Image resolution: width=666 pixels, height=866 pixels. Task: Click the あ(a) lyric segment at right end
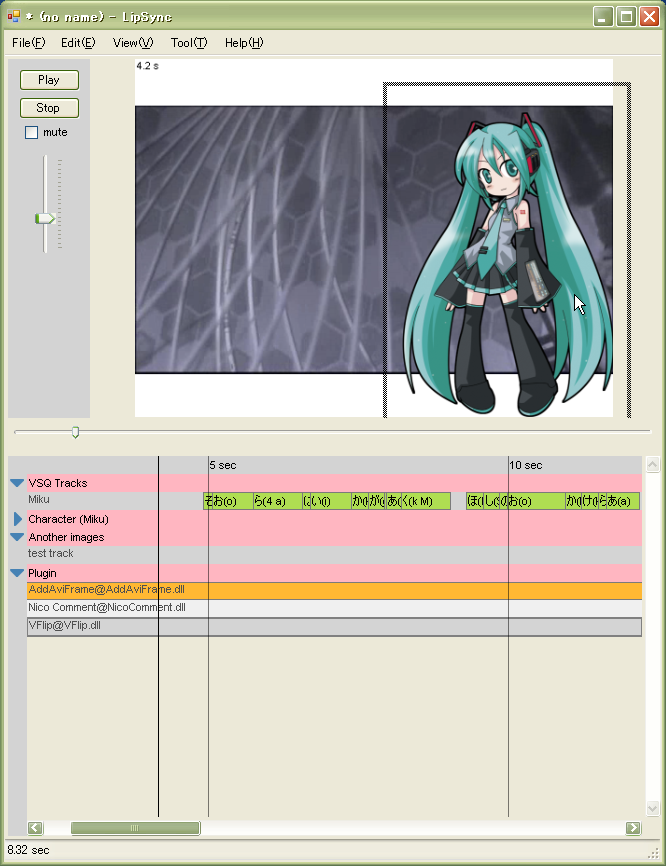(622, 501)
